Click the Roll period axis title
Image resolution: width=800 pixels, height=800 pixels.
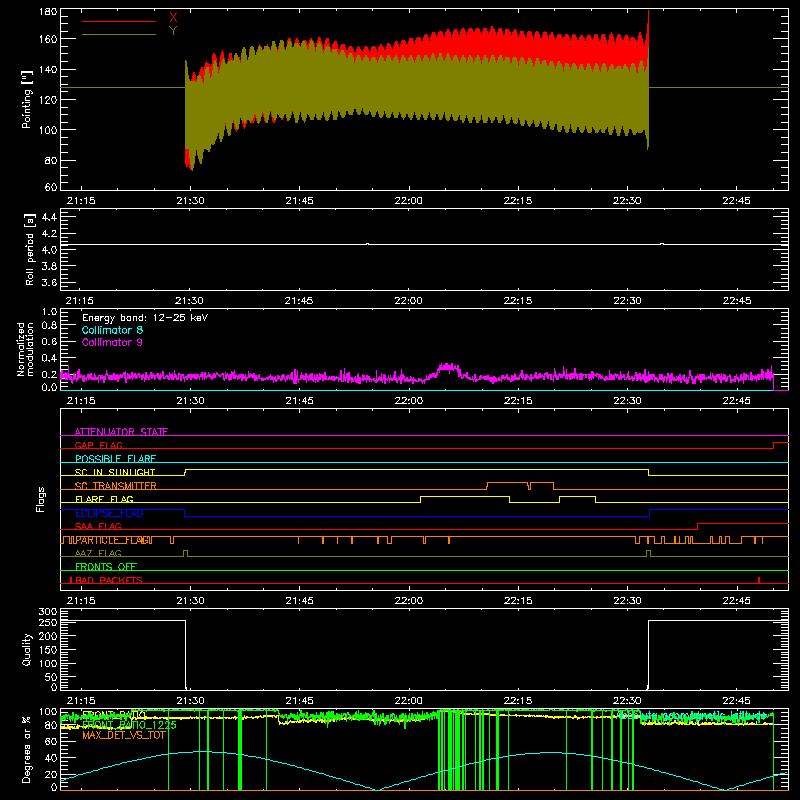coord(29,249)
